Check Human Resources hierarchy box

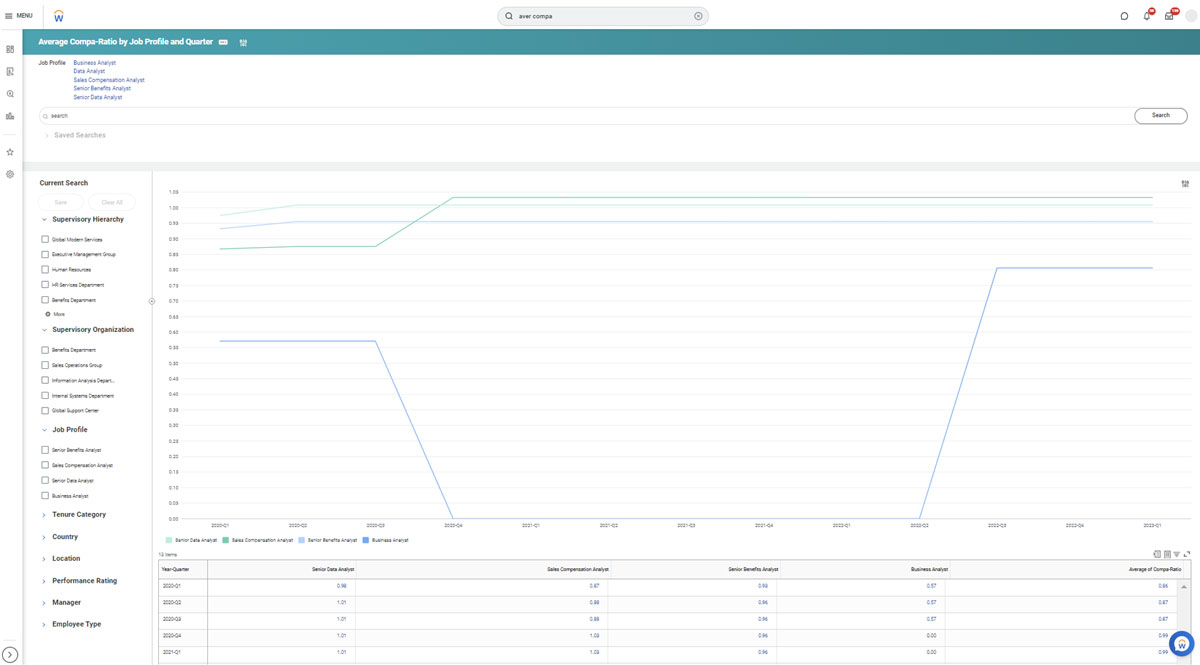(45, 270)
